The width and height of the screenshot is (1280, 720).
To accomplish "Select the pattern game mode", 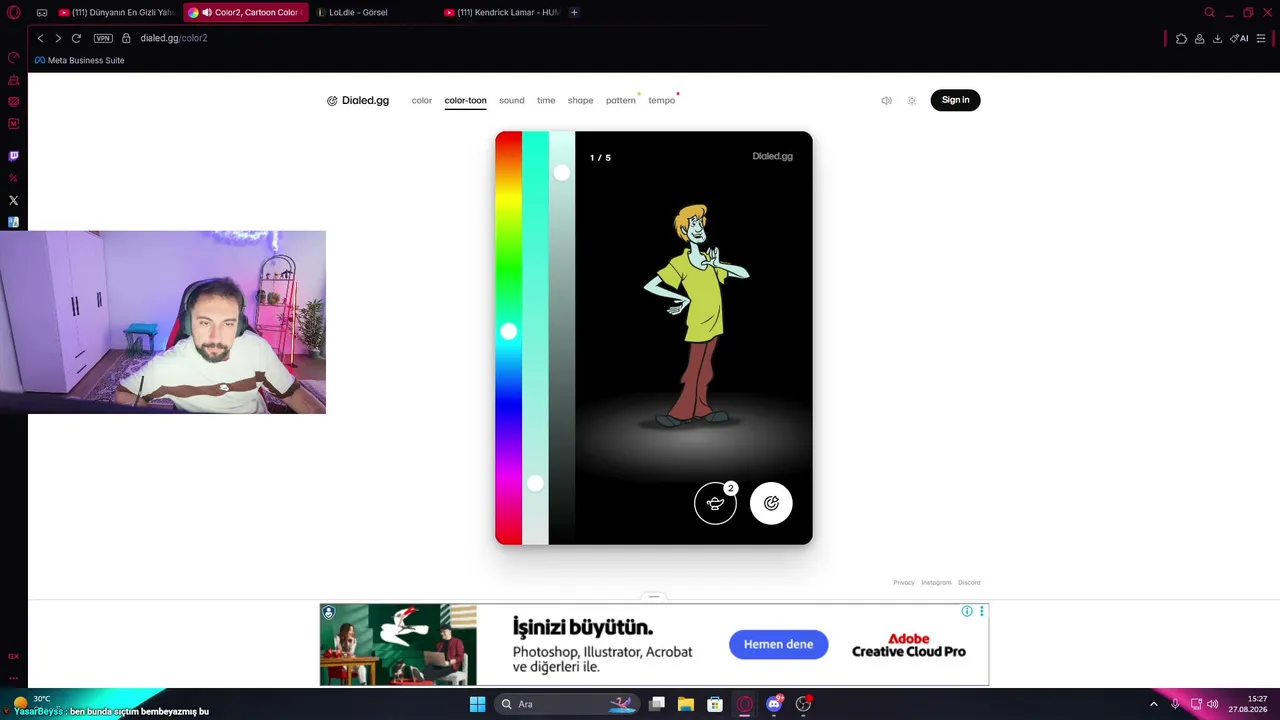I will pos(620,100).
